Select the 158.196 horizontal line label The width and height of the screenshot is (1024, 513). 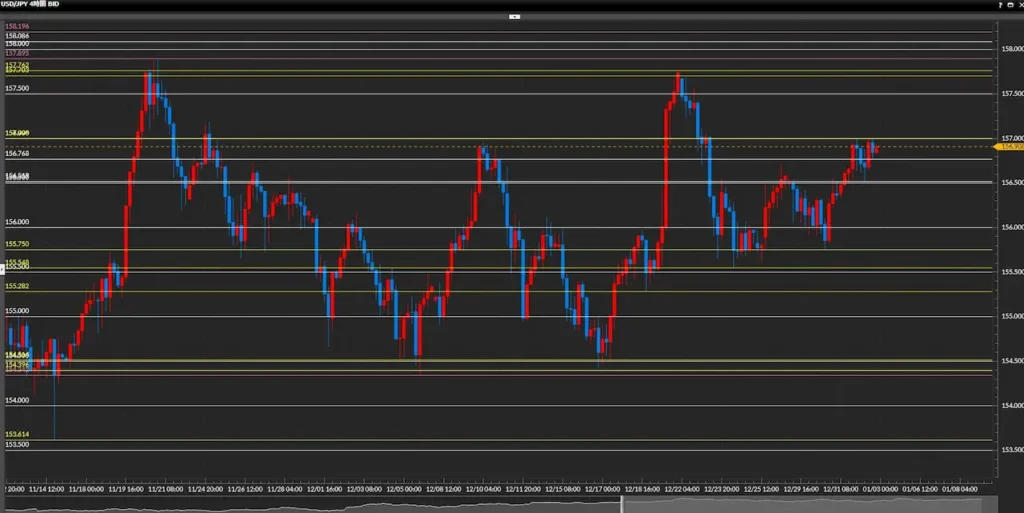point(17,26)
